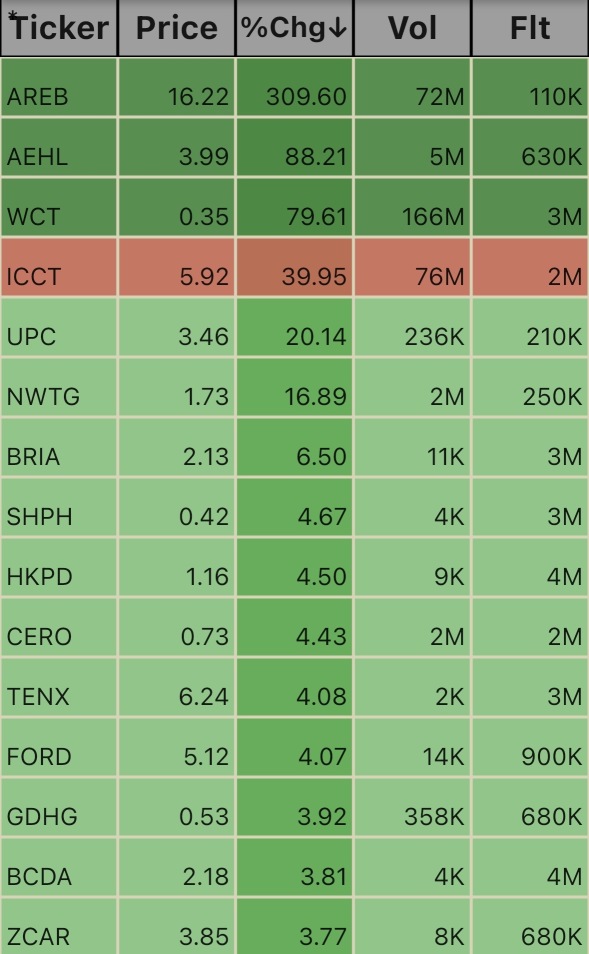The width and height of the screenshot is (589, 954).
Task: Sort by the Vol column header
Action: (412, 28)
